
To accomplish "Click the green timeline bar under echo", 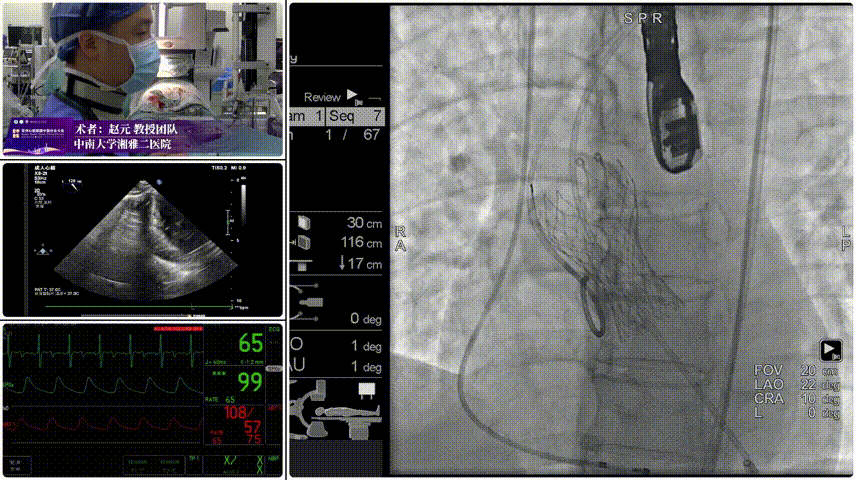I will pyautogui.click(x=139, y=307).
